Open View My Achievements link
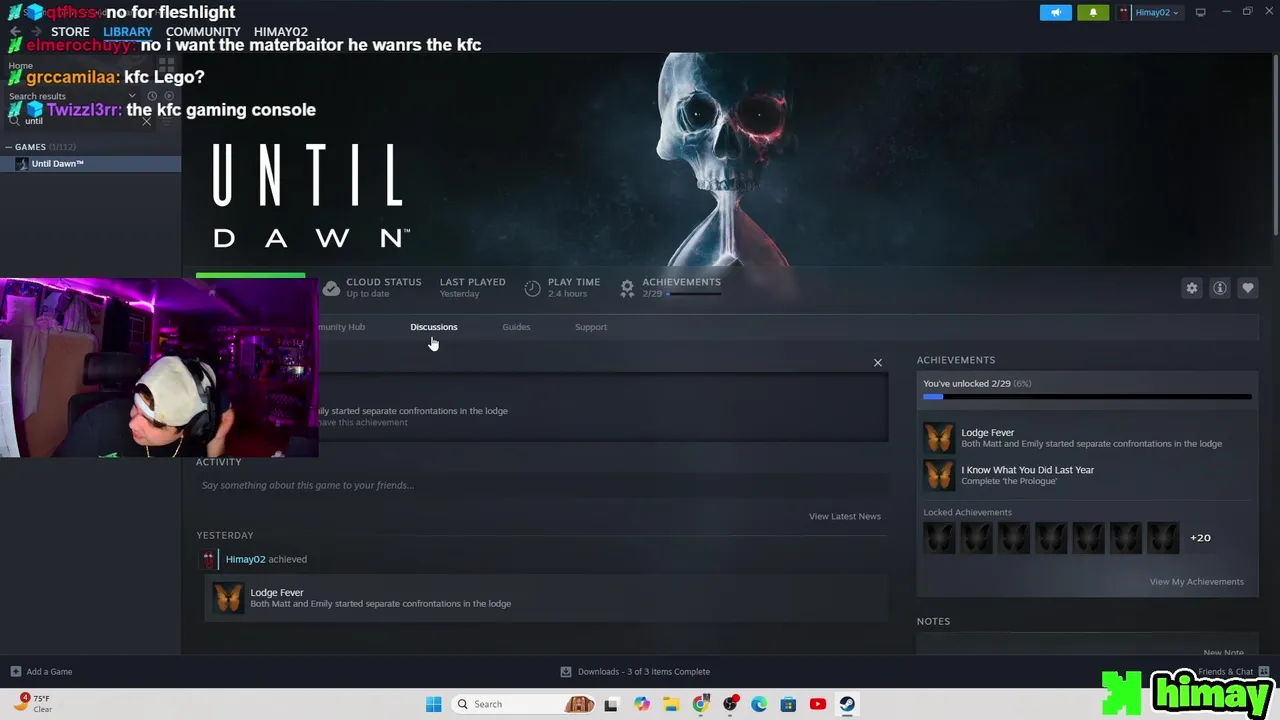This screenshot has height=720, width=1280. click(1196, 582)
